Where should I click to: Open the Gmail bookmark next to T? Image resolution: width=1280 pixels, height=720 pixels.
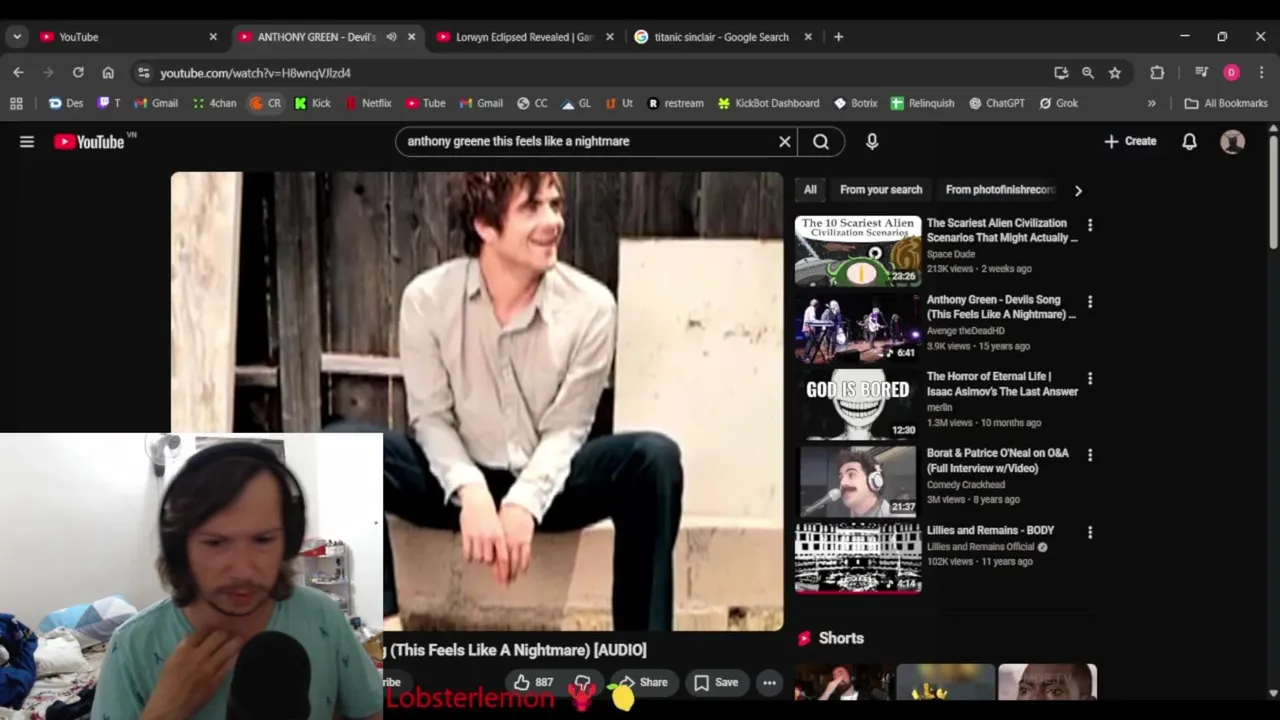tap(156, 103)
